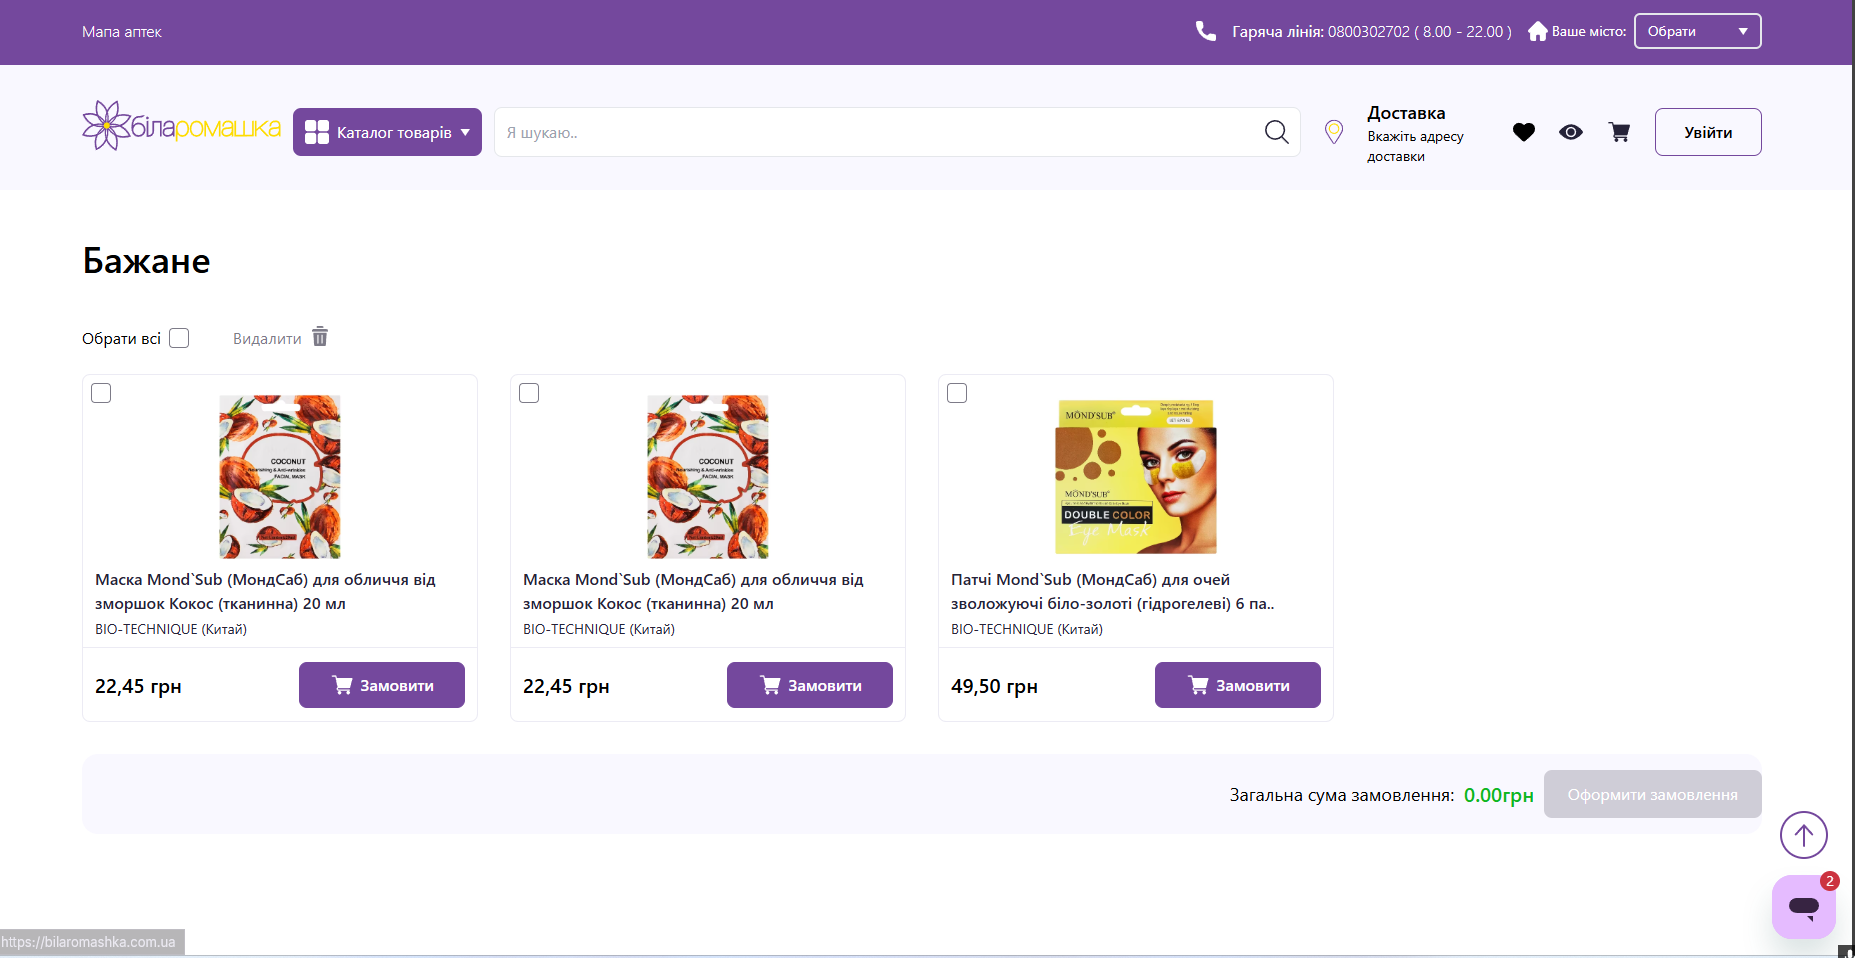
Task: Click the Оформити замовлення button
Action: pyautogui.click(x=1653, y=794)
